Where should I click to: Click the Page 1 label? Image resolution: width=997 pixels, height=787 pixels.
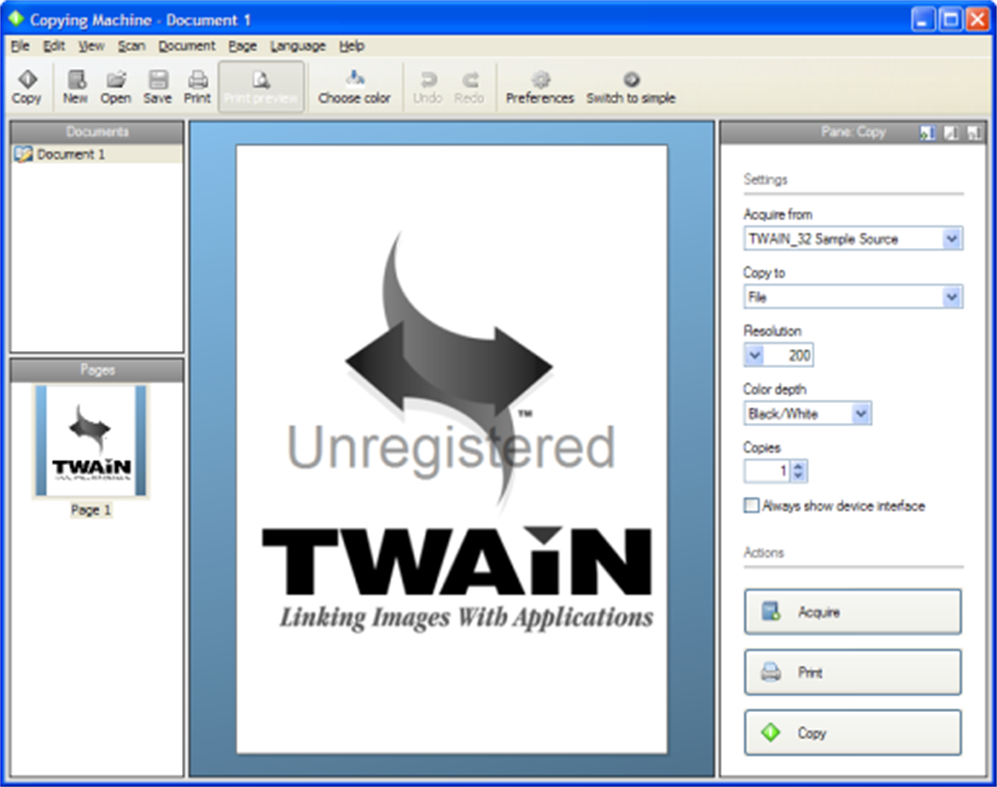tap(91, 510)
